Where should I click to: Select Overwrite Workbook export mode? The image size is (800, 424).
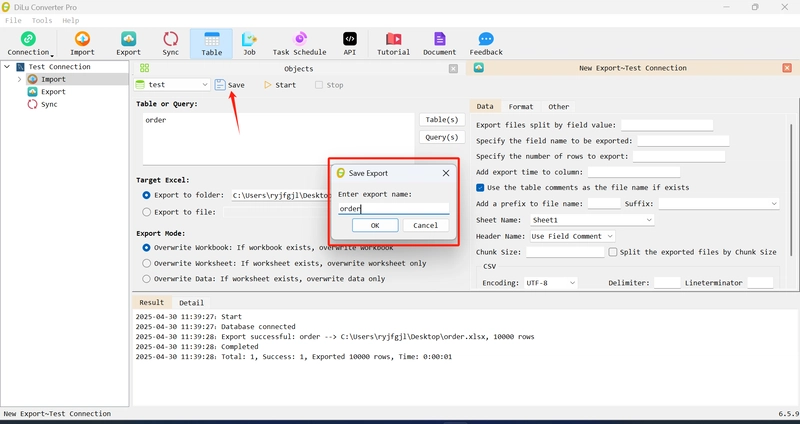click(146, 247)
